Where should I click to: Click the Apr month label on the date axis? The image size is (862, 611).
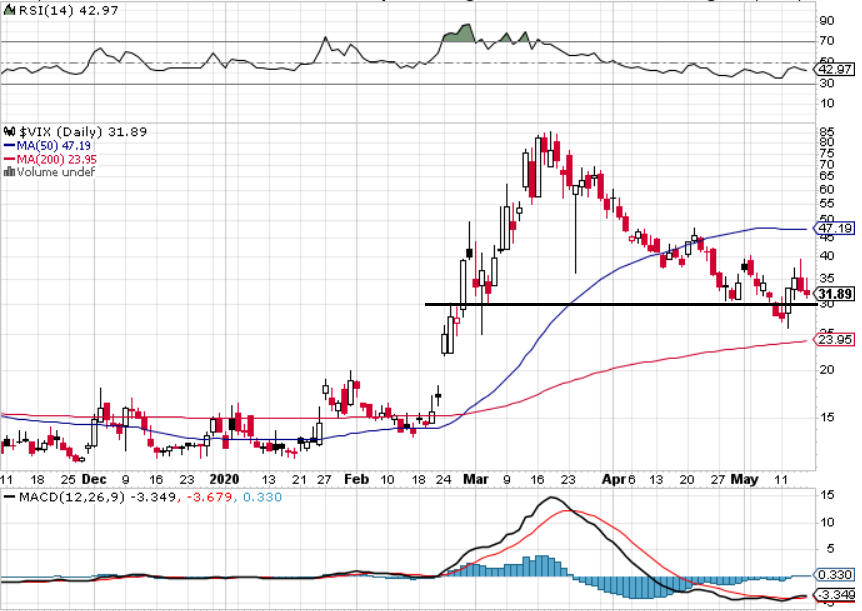pyautogui.click(x=614, y=480)
